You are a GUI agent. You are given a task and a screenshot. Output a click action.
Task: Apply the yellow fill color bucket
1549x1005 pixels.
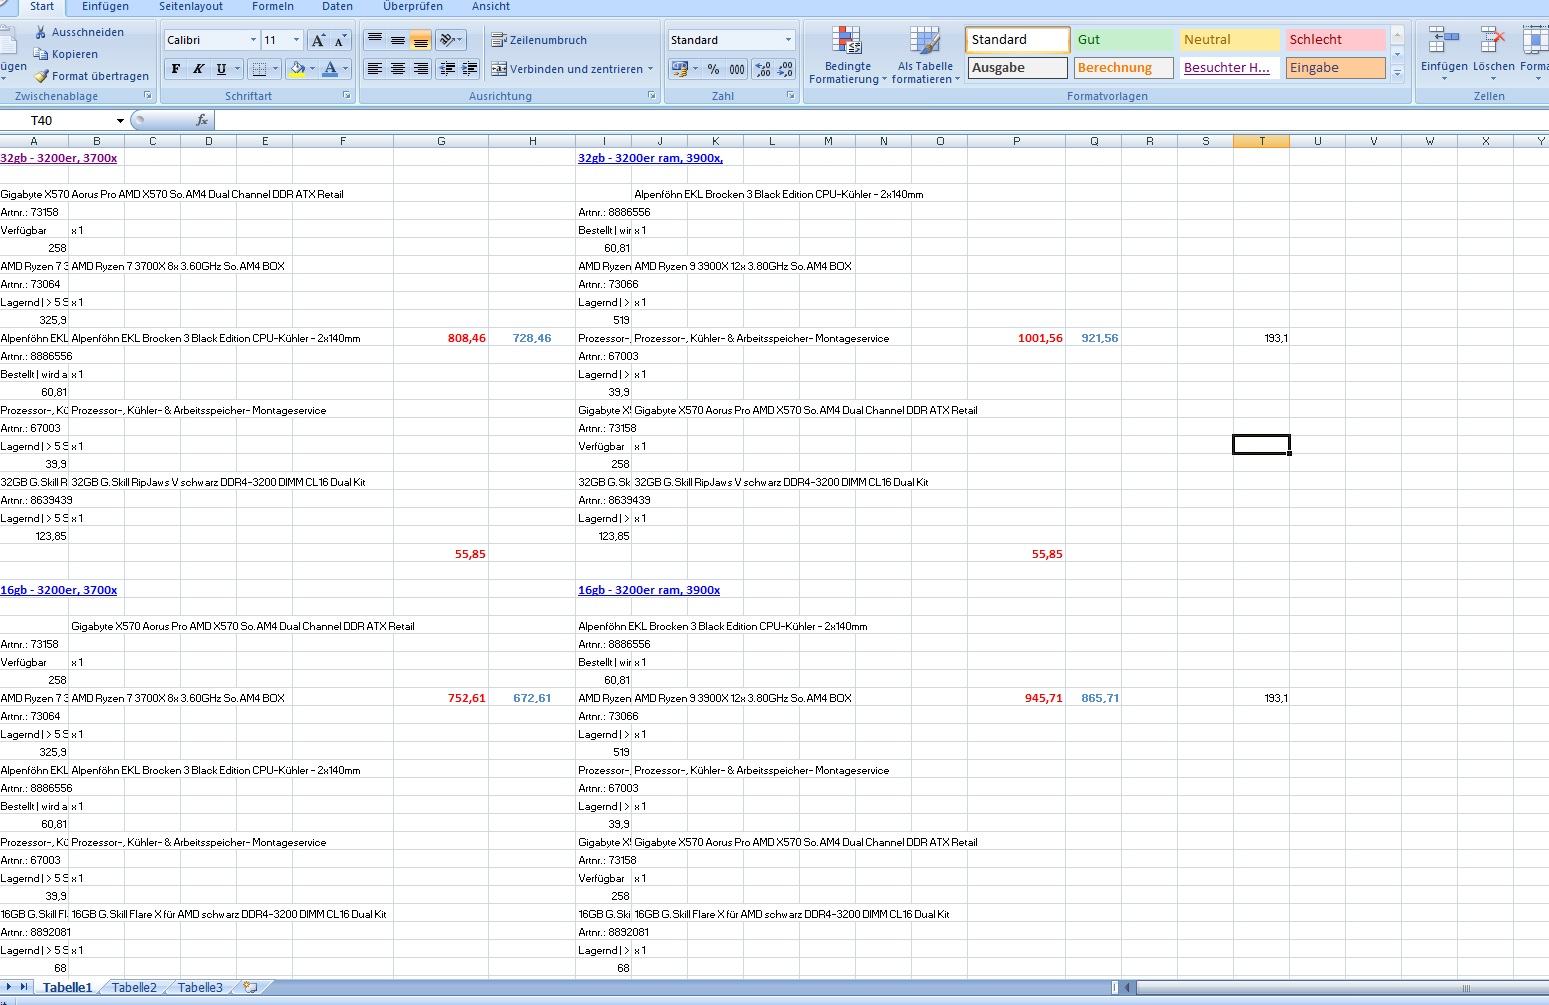tap(296, 69)
